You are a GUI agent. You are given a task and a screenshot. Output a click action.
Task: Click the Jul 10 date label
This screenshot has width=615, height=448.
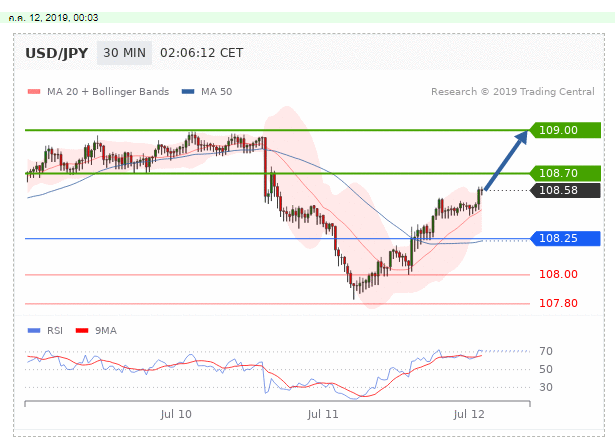click(176, 414)
